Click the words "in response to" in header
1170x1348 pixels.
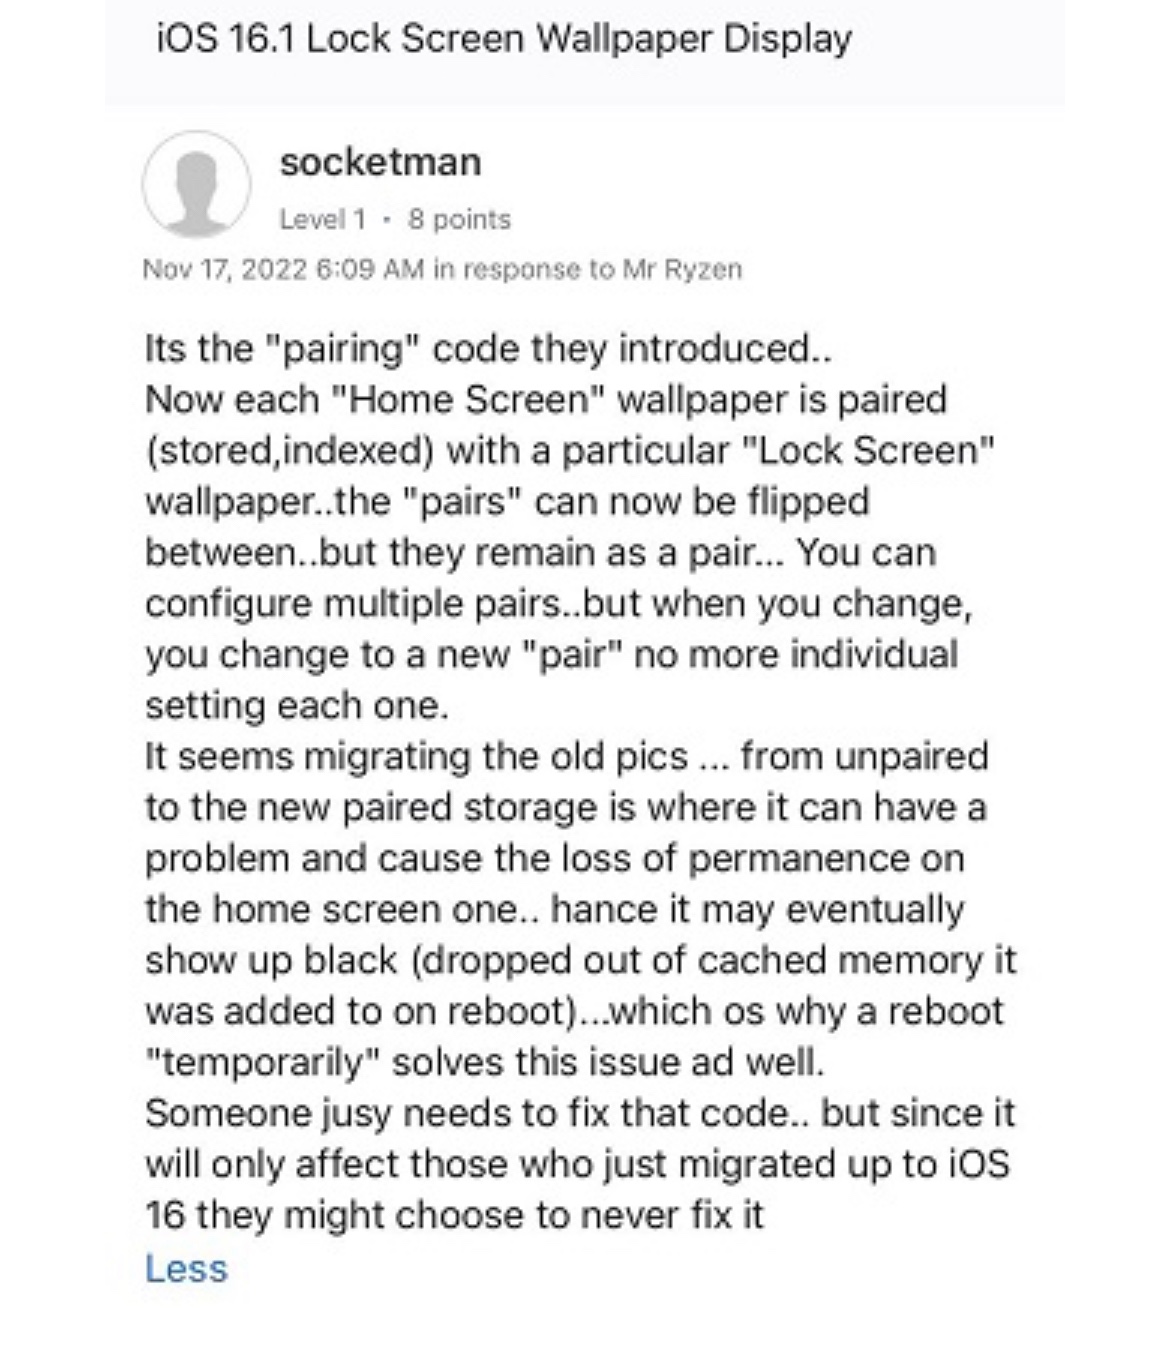click(x=523, y=269)
